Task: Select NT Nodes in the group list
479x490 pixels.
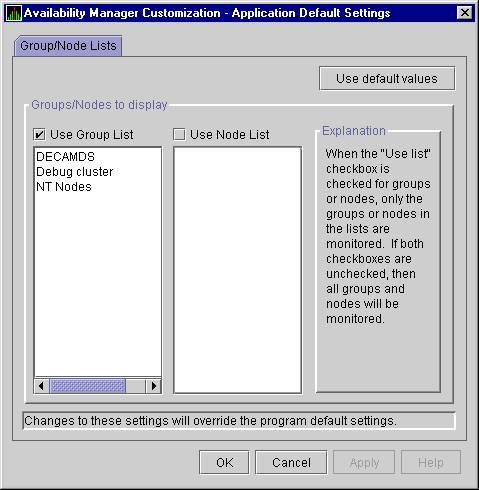Action: (x=64, y=187)
